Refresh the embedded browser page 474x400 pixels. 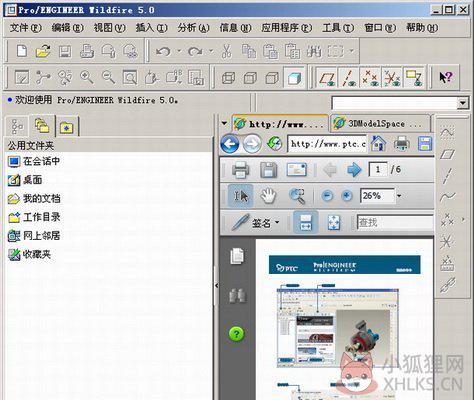click(x=275, y=144)
